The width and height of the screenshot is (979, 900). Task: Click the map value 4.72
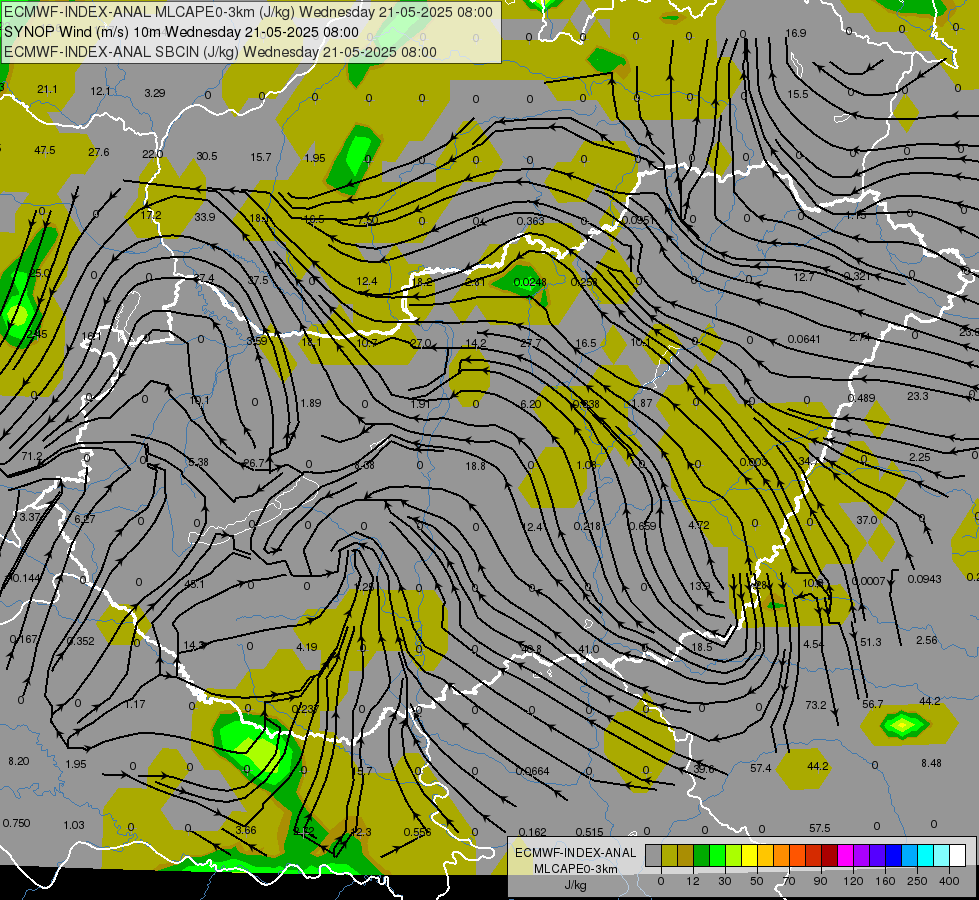click(699, 525)
